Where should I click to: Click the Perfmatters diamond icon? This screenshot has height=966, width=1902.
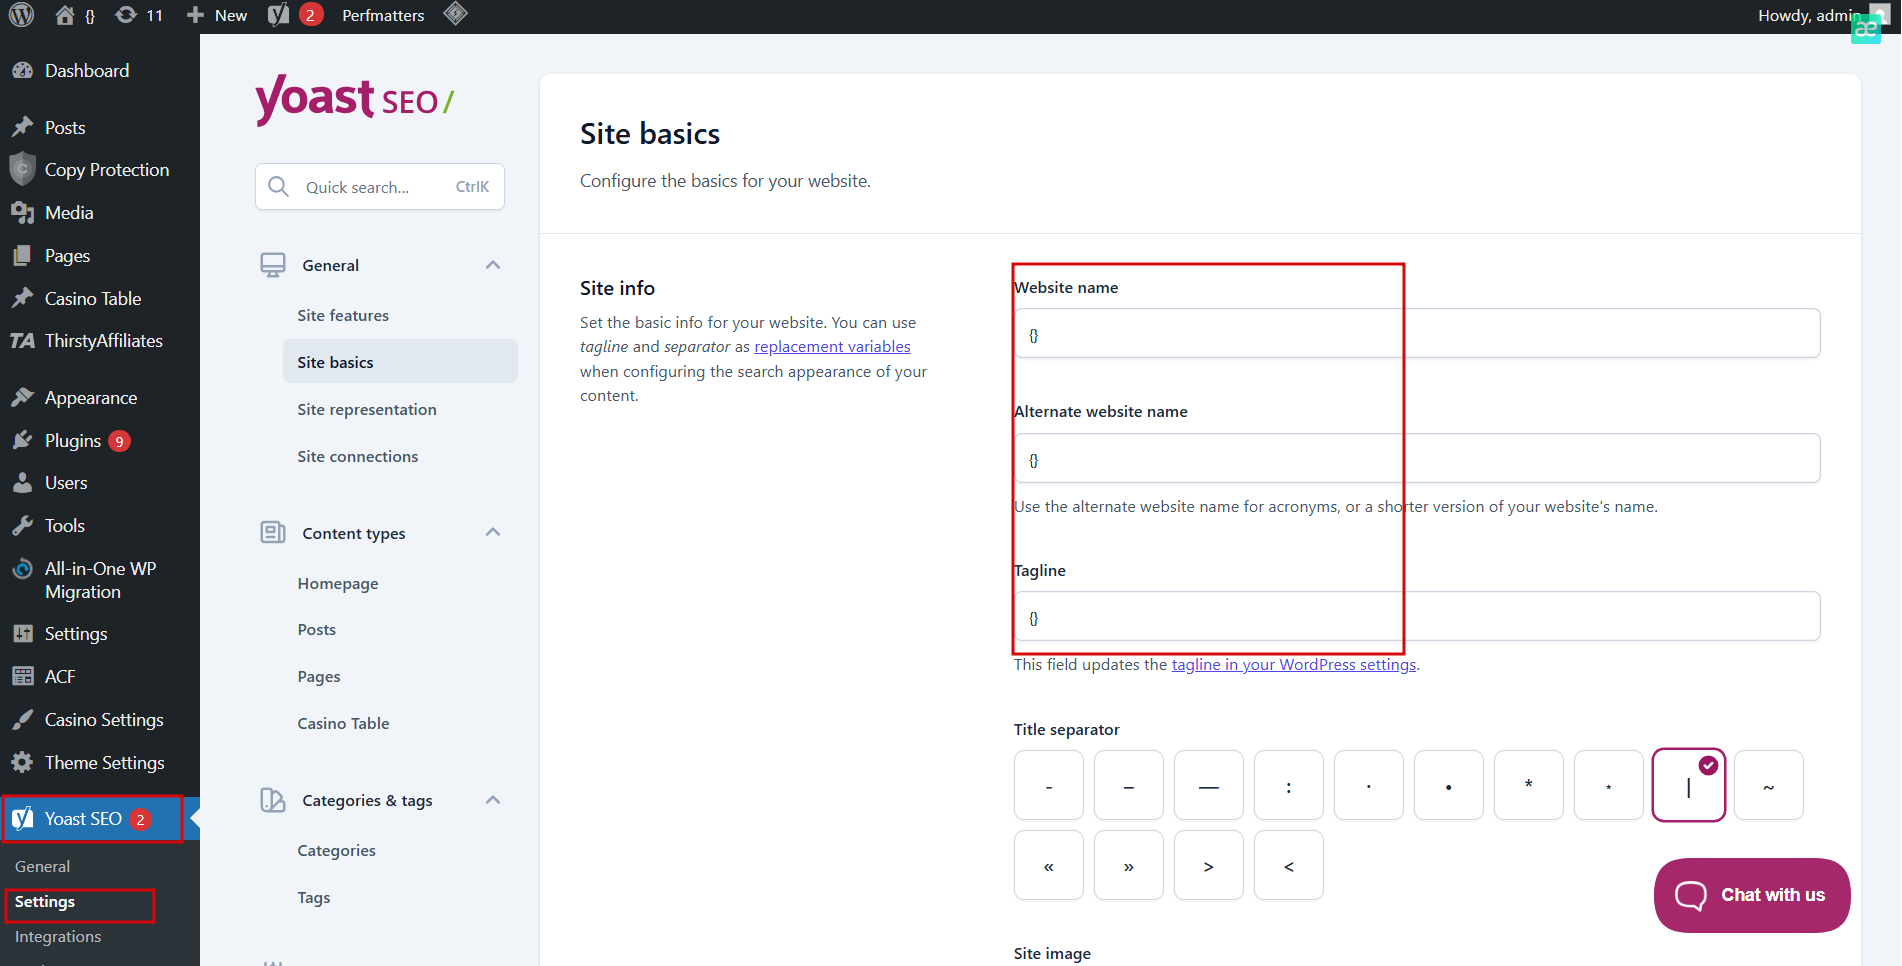point(456,14)
